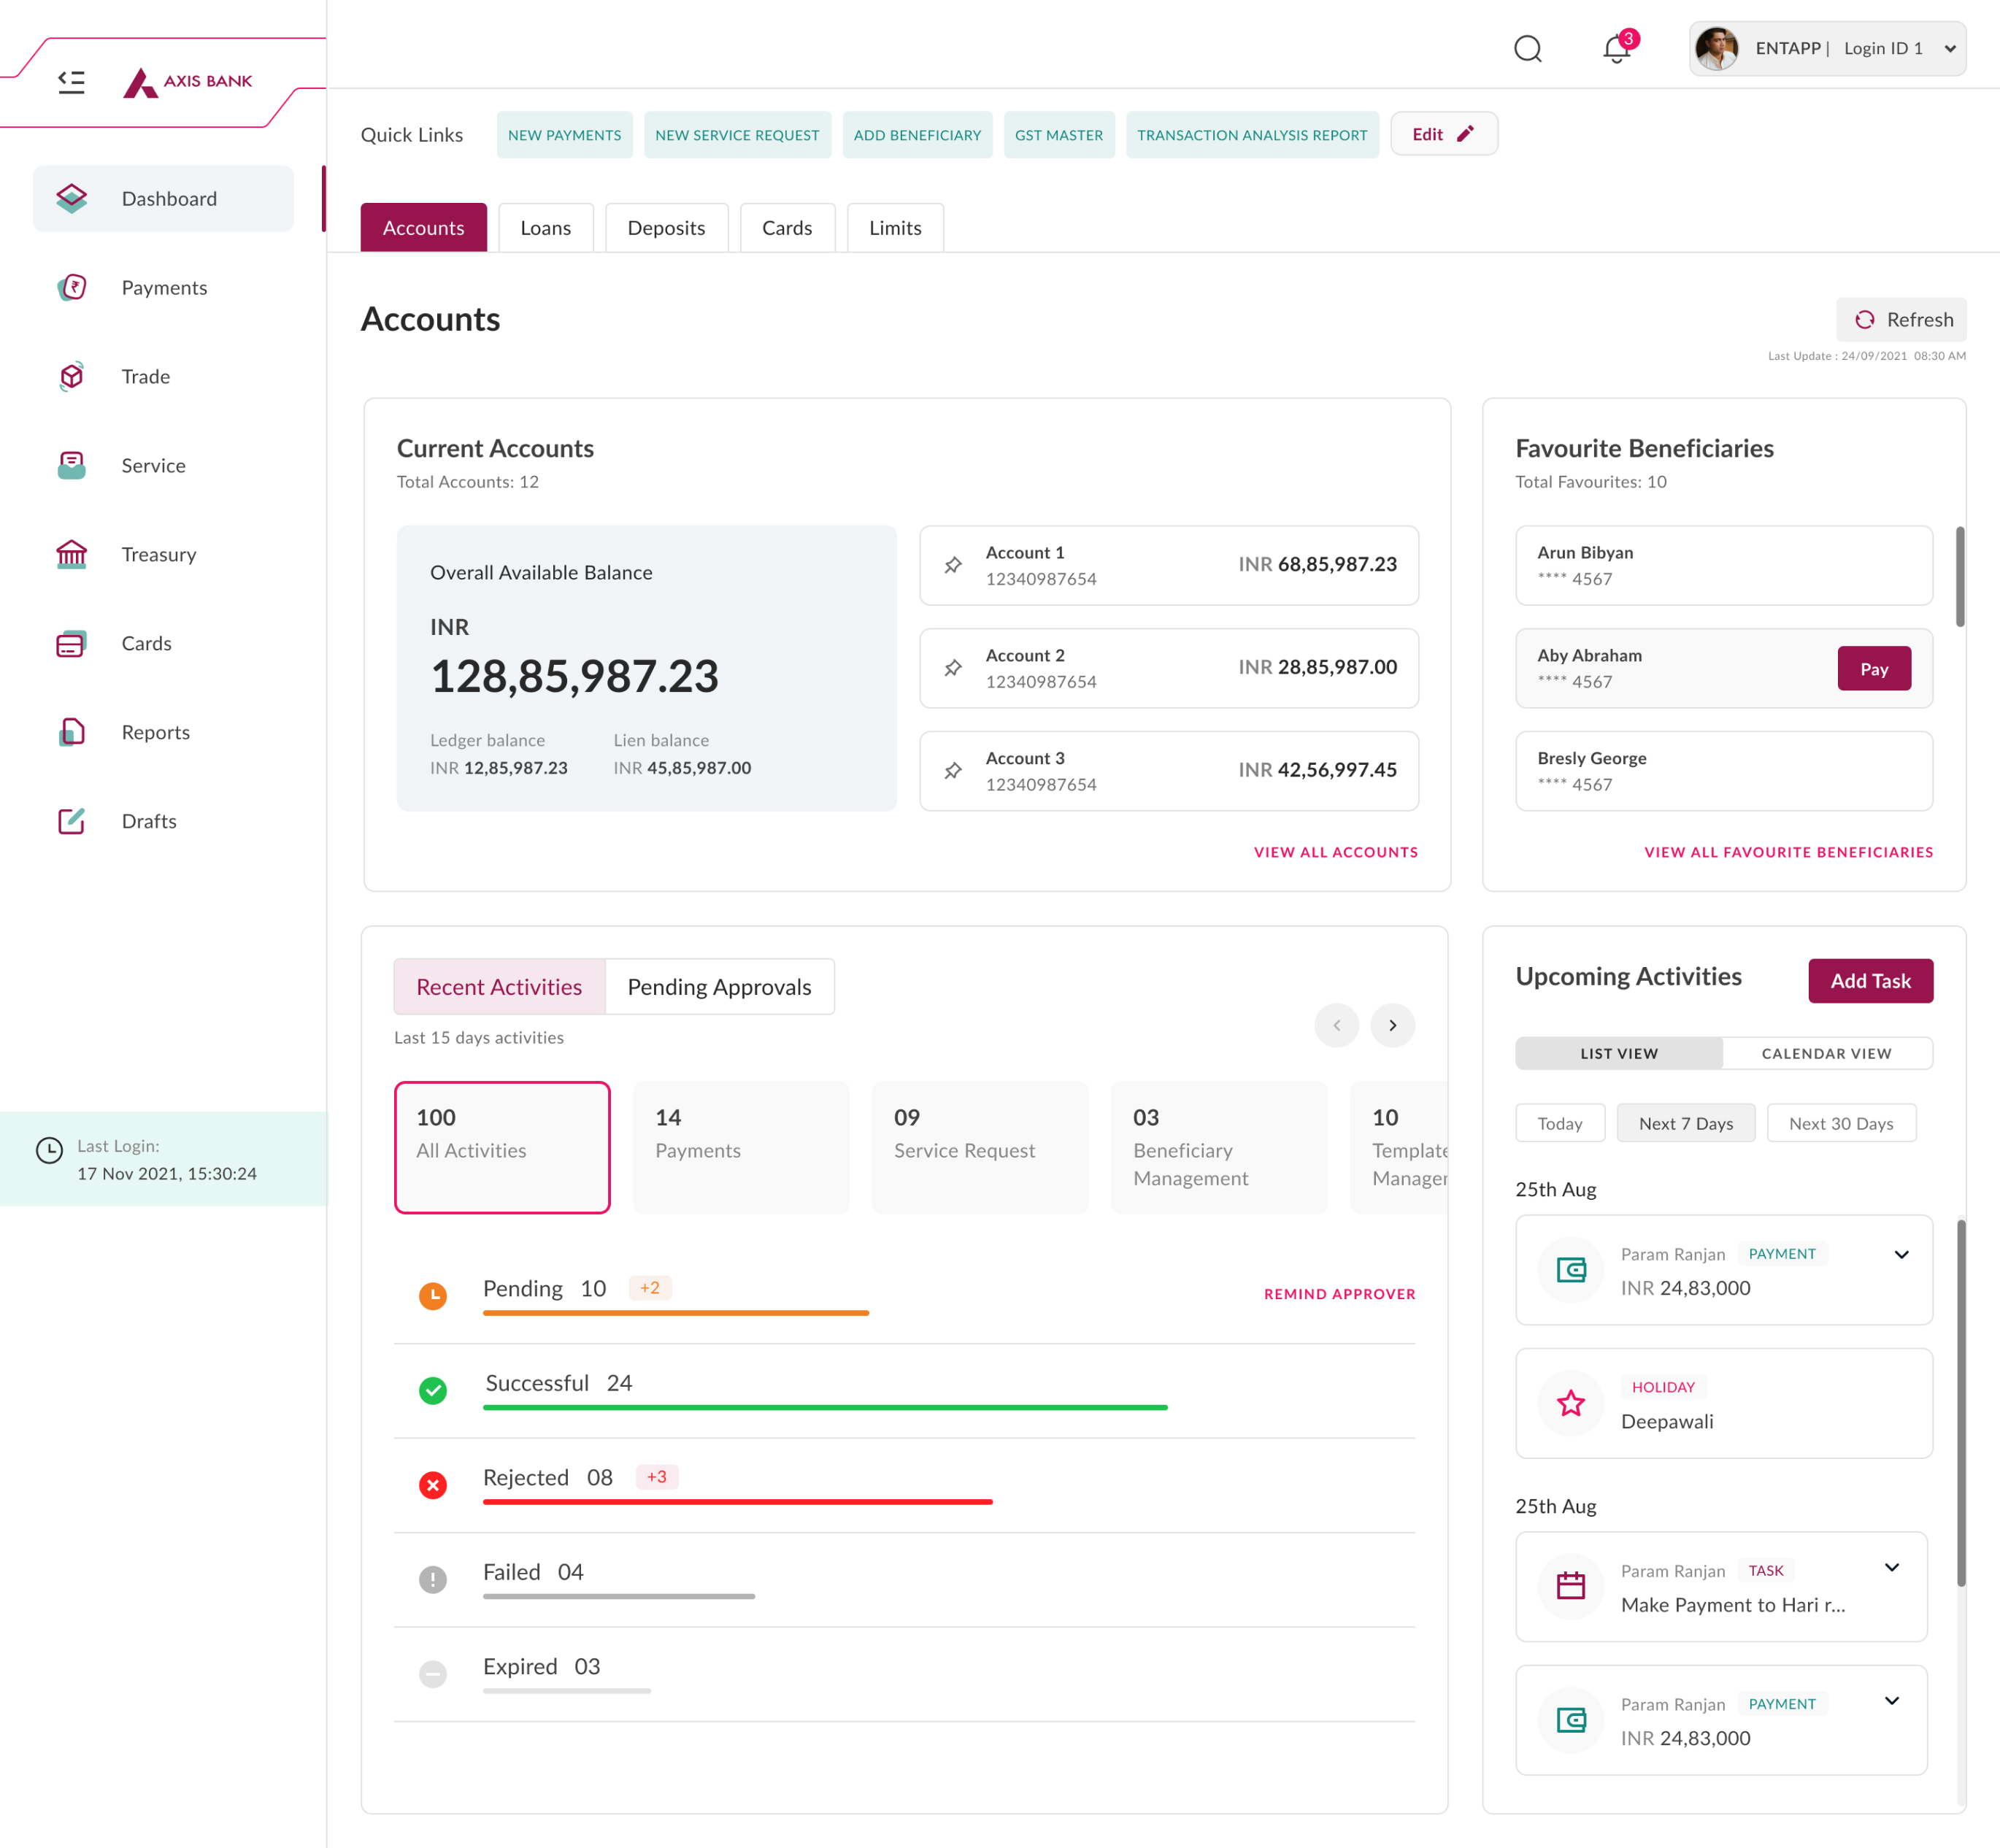Expand the first Param Ranjan payment entry
2000x1848 pixels.
click(x=1901, y=1254)
